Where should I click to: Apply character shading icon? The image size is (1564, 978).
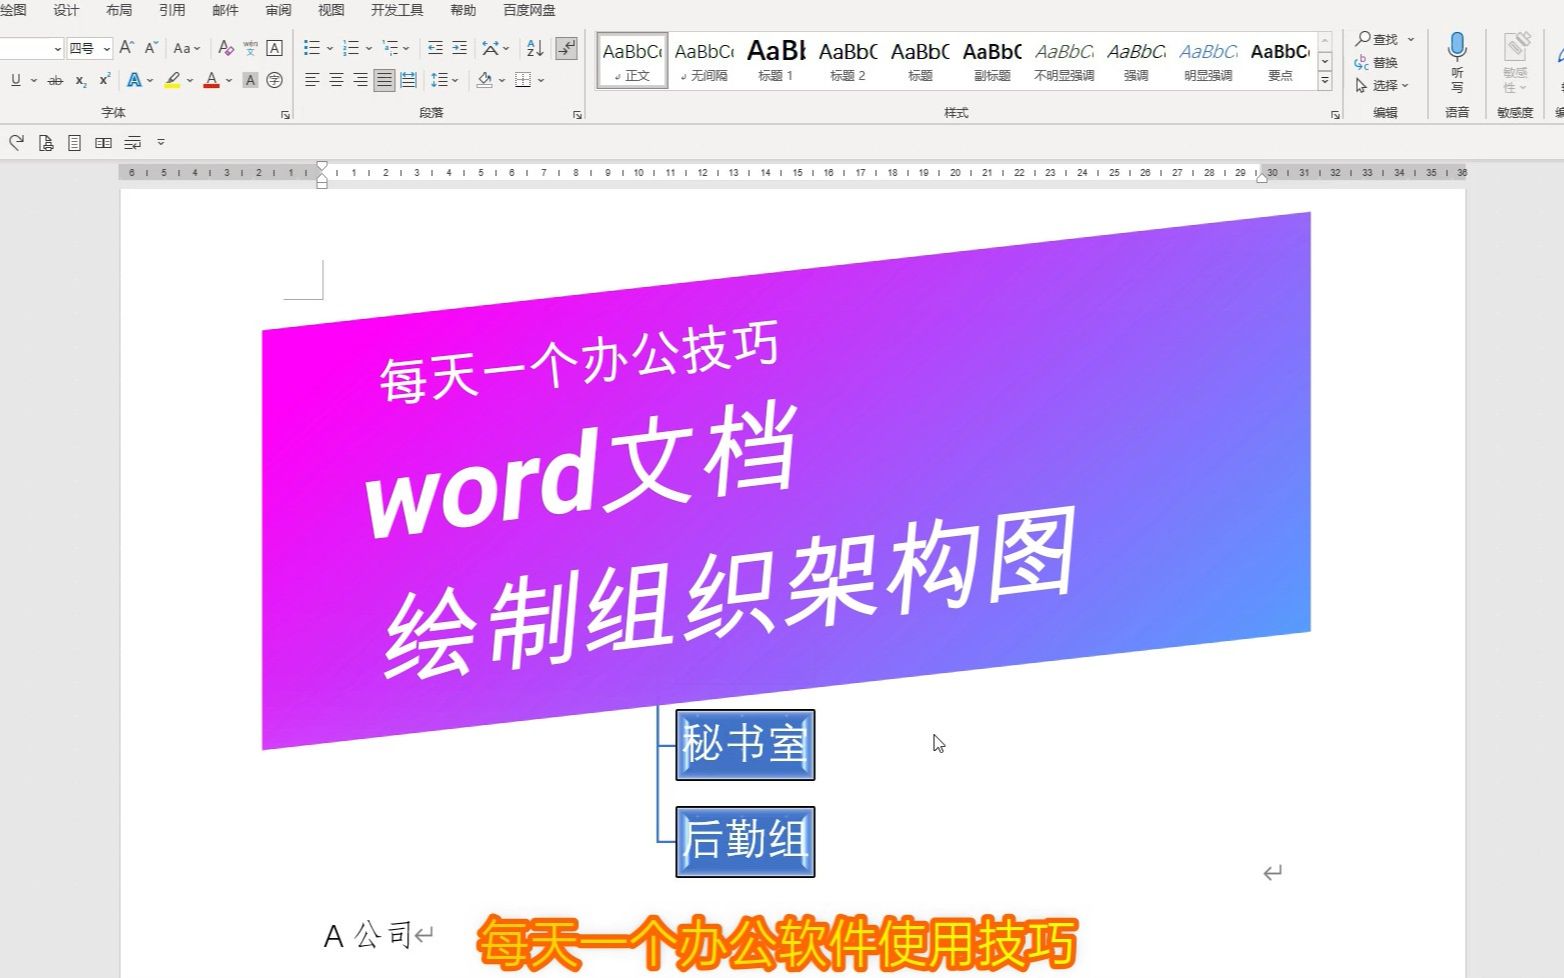click(250, 80)
